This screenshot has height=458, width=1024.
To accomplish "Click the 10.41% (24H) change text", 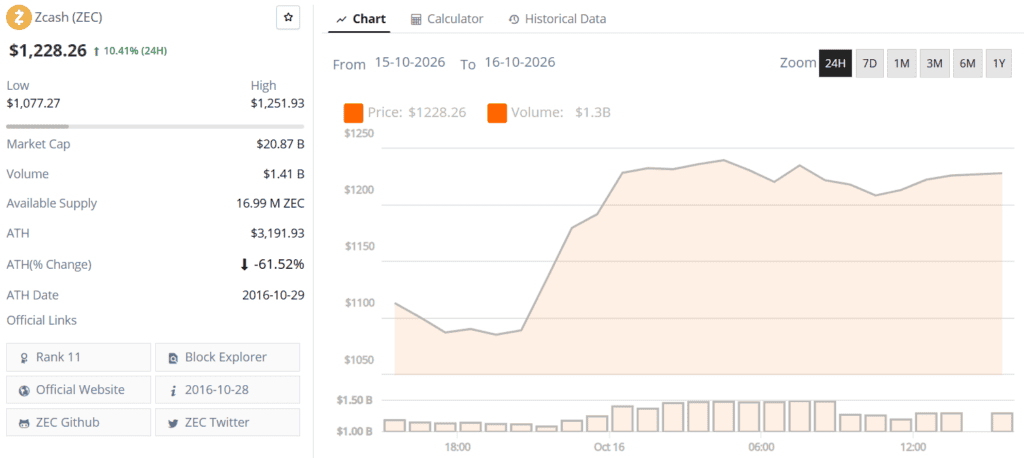I will point(135,50).
